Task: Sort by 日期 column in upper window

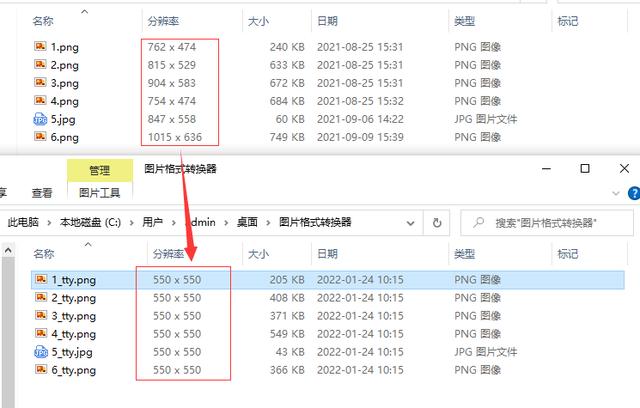Action: 327,21
